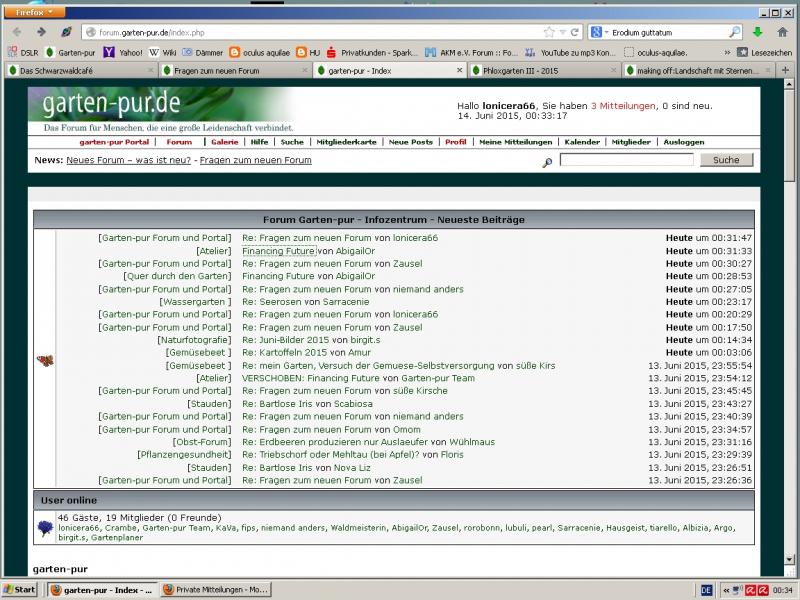Viewport: 800px width, 600px height.
Task: Open the Firefox application menu dropdown
Action: [x=36, y=12]
